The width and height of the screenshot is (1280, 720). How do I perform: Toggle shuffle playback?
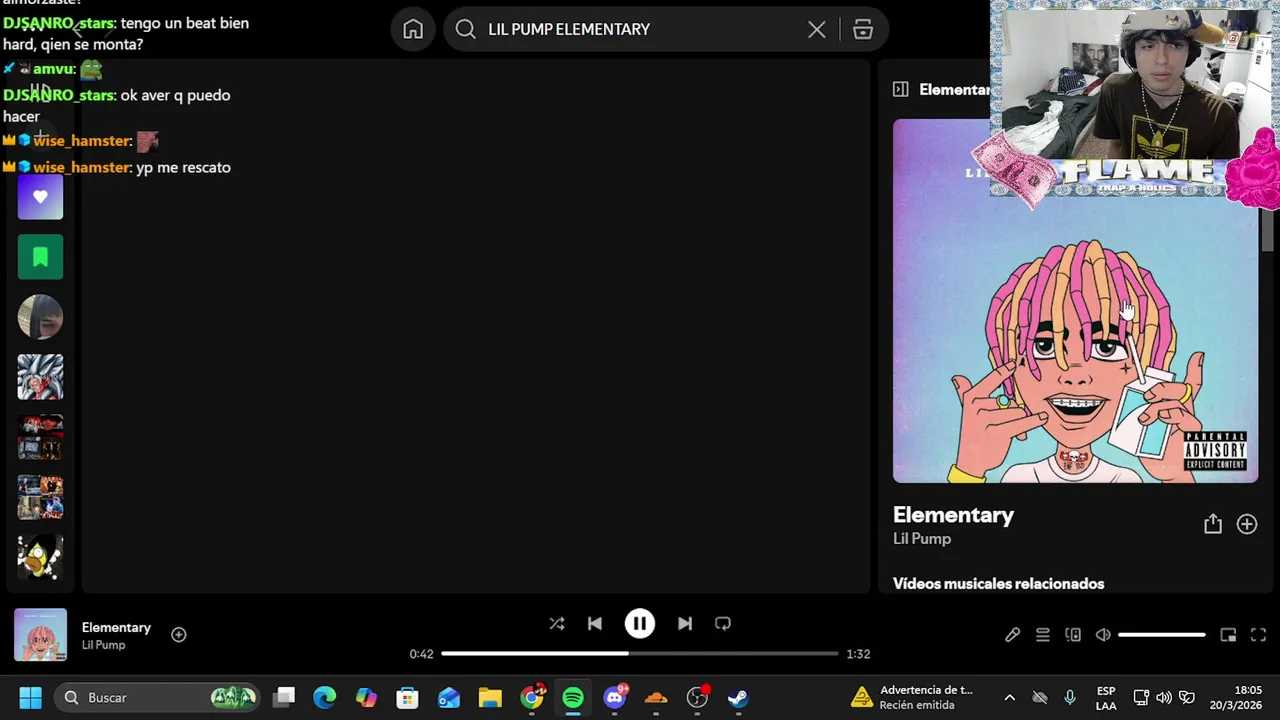pos(557,623)
